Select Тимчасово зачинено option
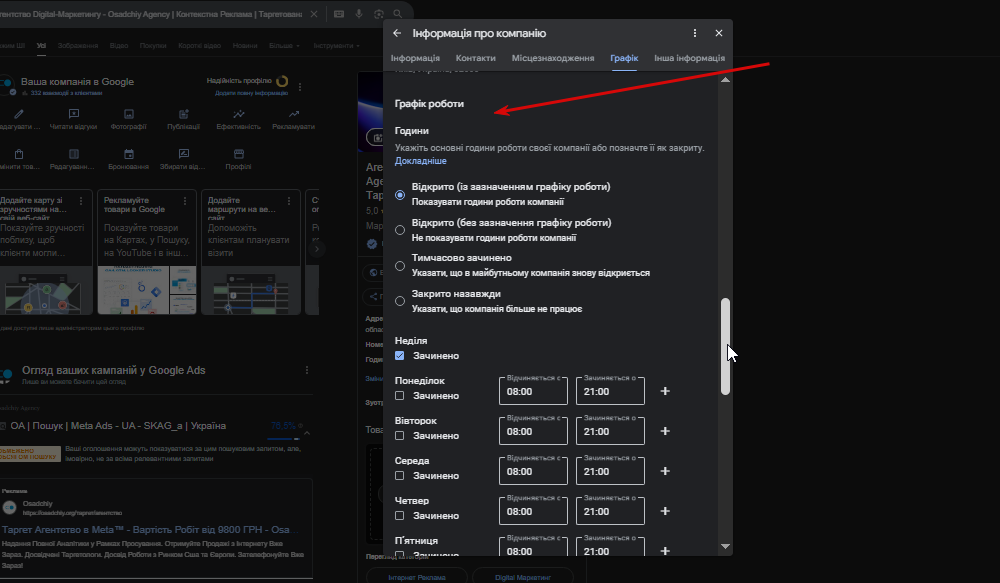1000x583 pixels. click(400, 265)
